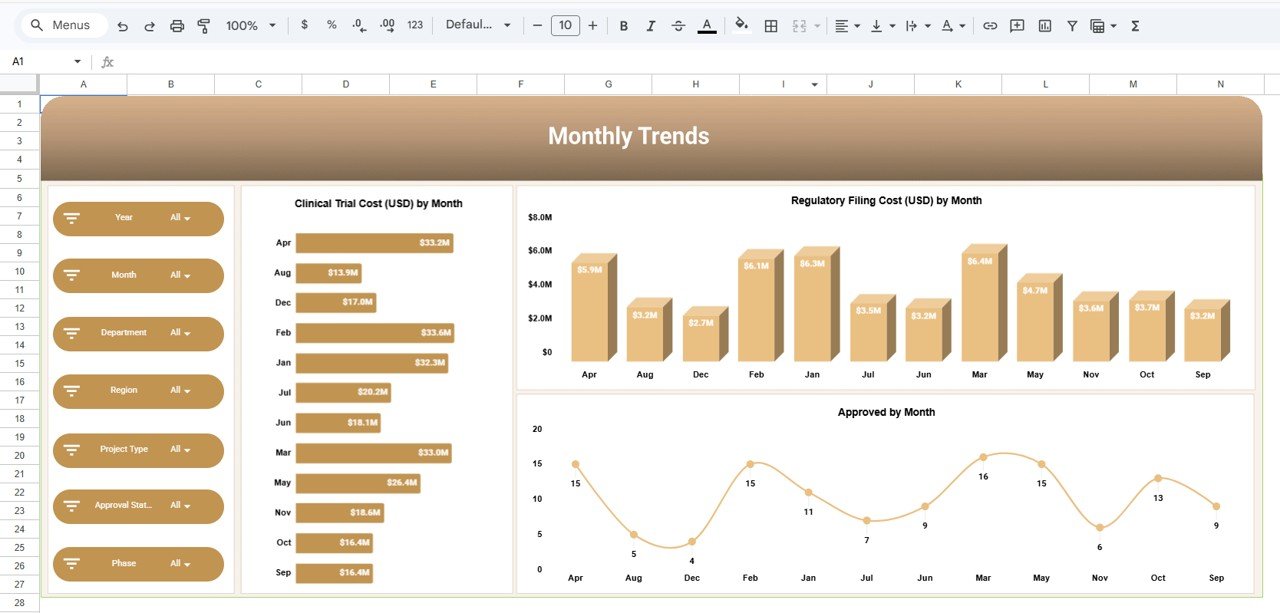Screen dimensions: 1280x613
Task: Toggle bold formatting
Action: tap(623, 25)
